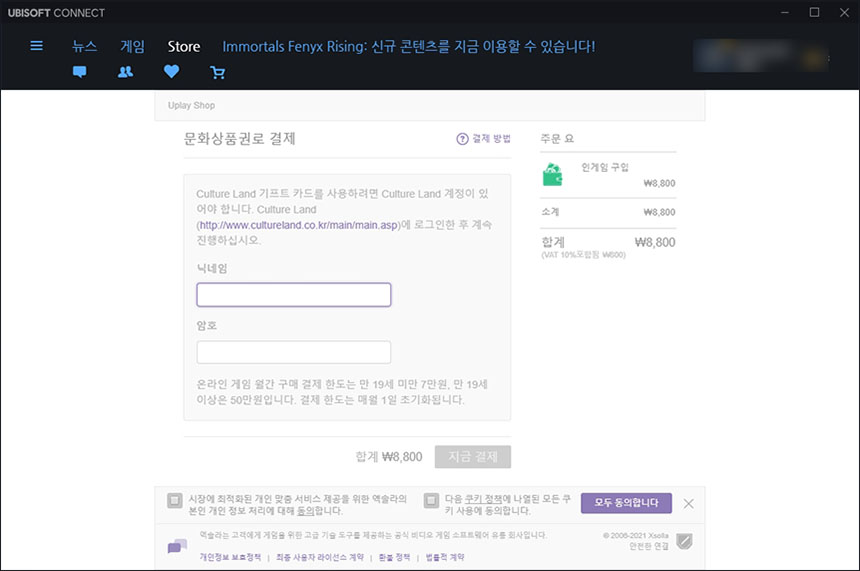The image size is (860, 571).
Task: Click the 문화상품권로 결제 heading
Action: tap(239, 139)
